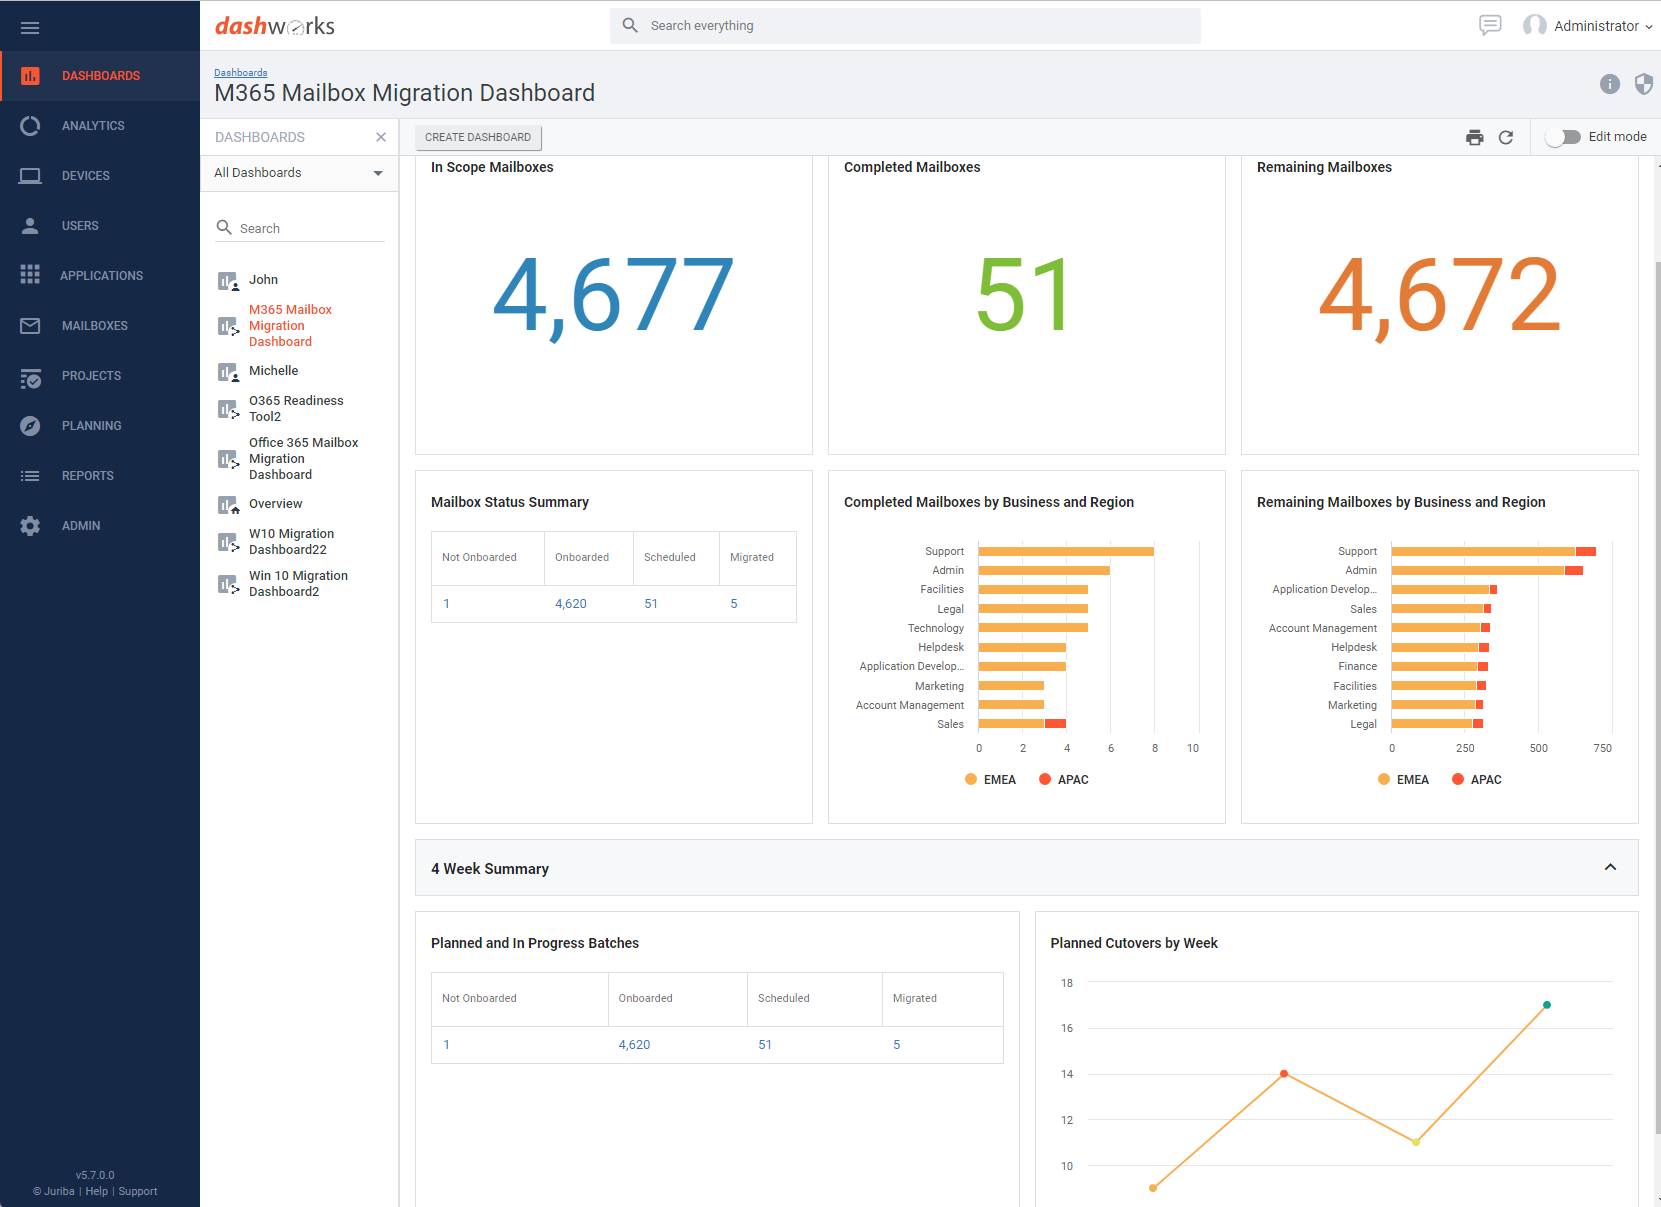Viewport: 1661px width, 1207px height.
Task: Click Onboarded 4,620 in Mailbox Status Summary
Action: coord(571,604)
